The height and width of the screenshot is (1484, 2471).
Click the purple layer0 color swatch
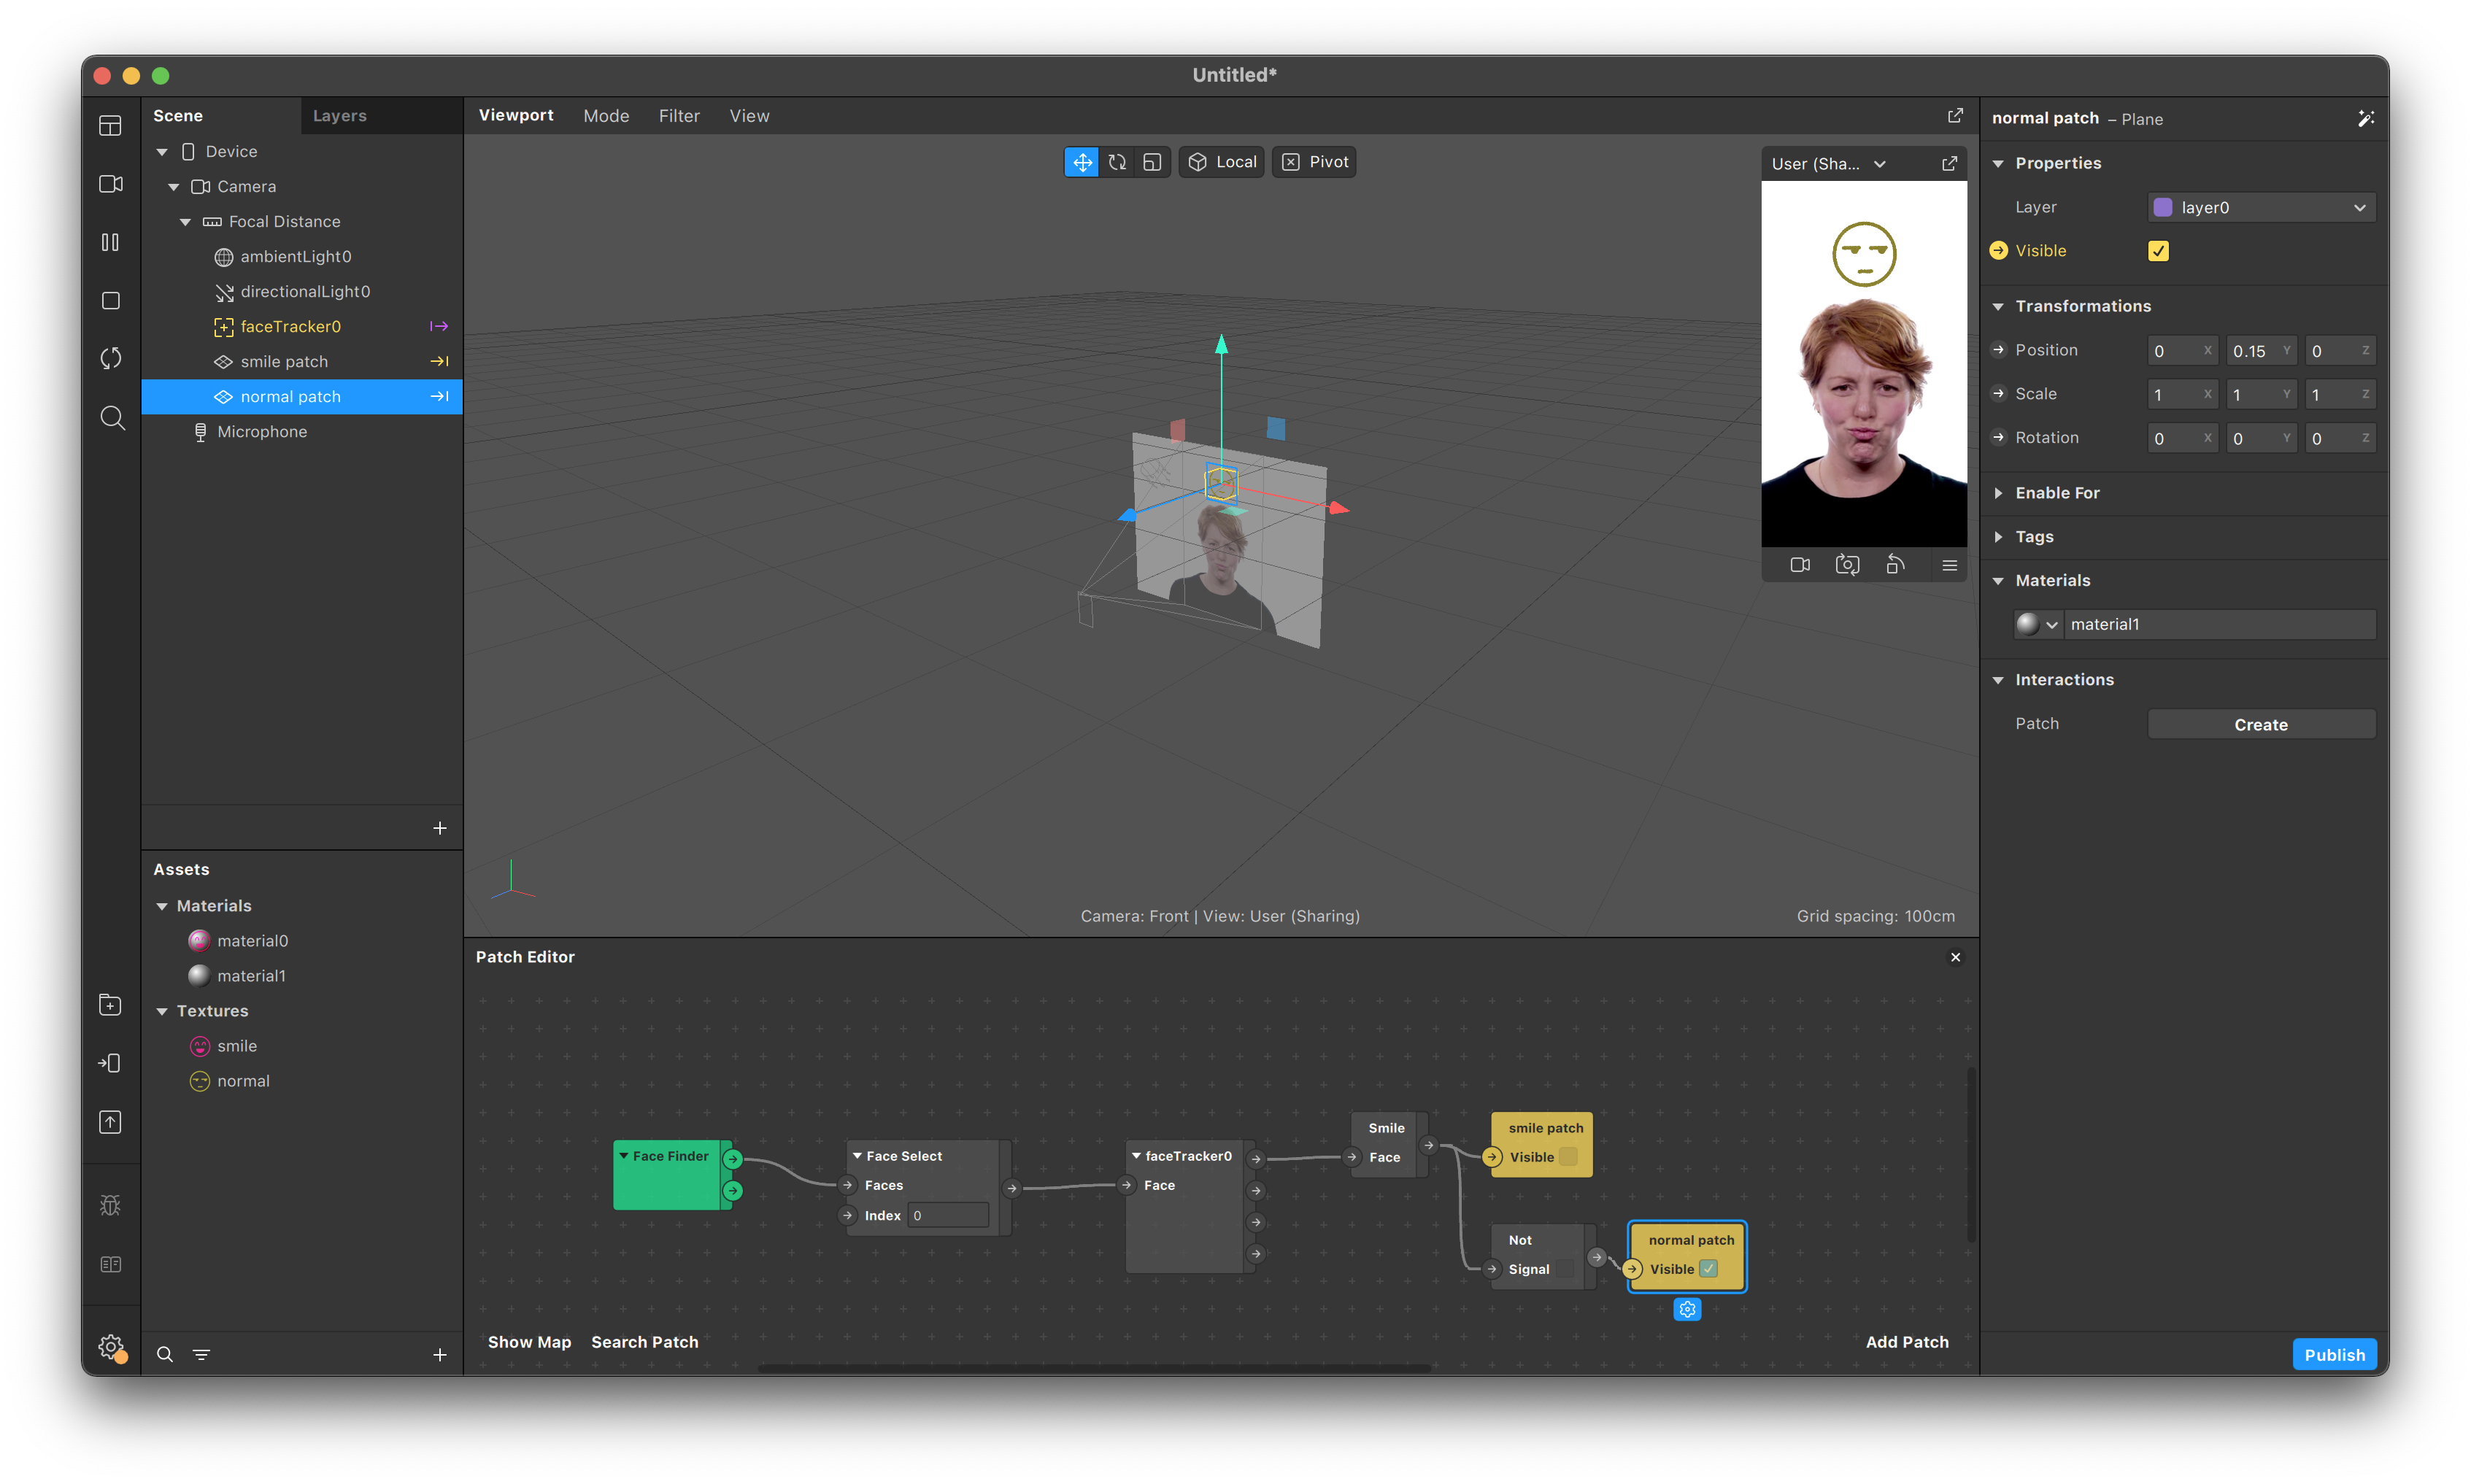tap(2163, 207)
